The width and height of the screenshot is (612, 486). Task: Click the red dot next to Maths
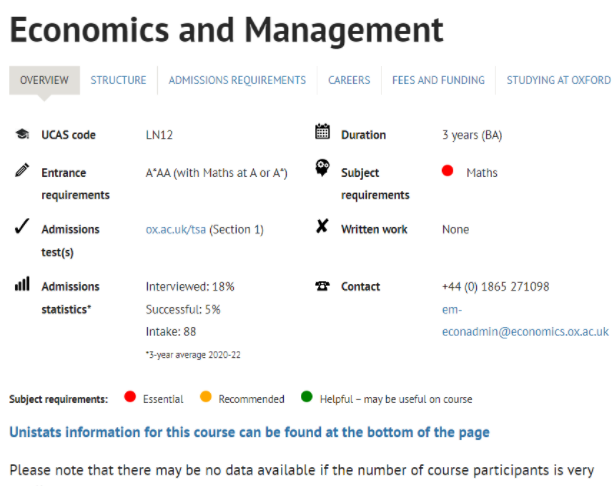click(447, 172)
